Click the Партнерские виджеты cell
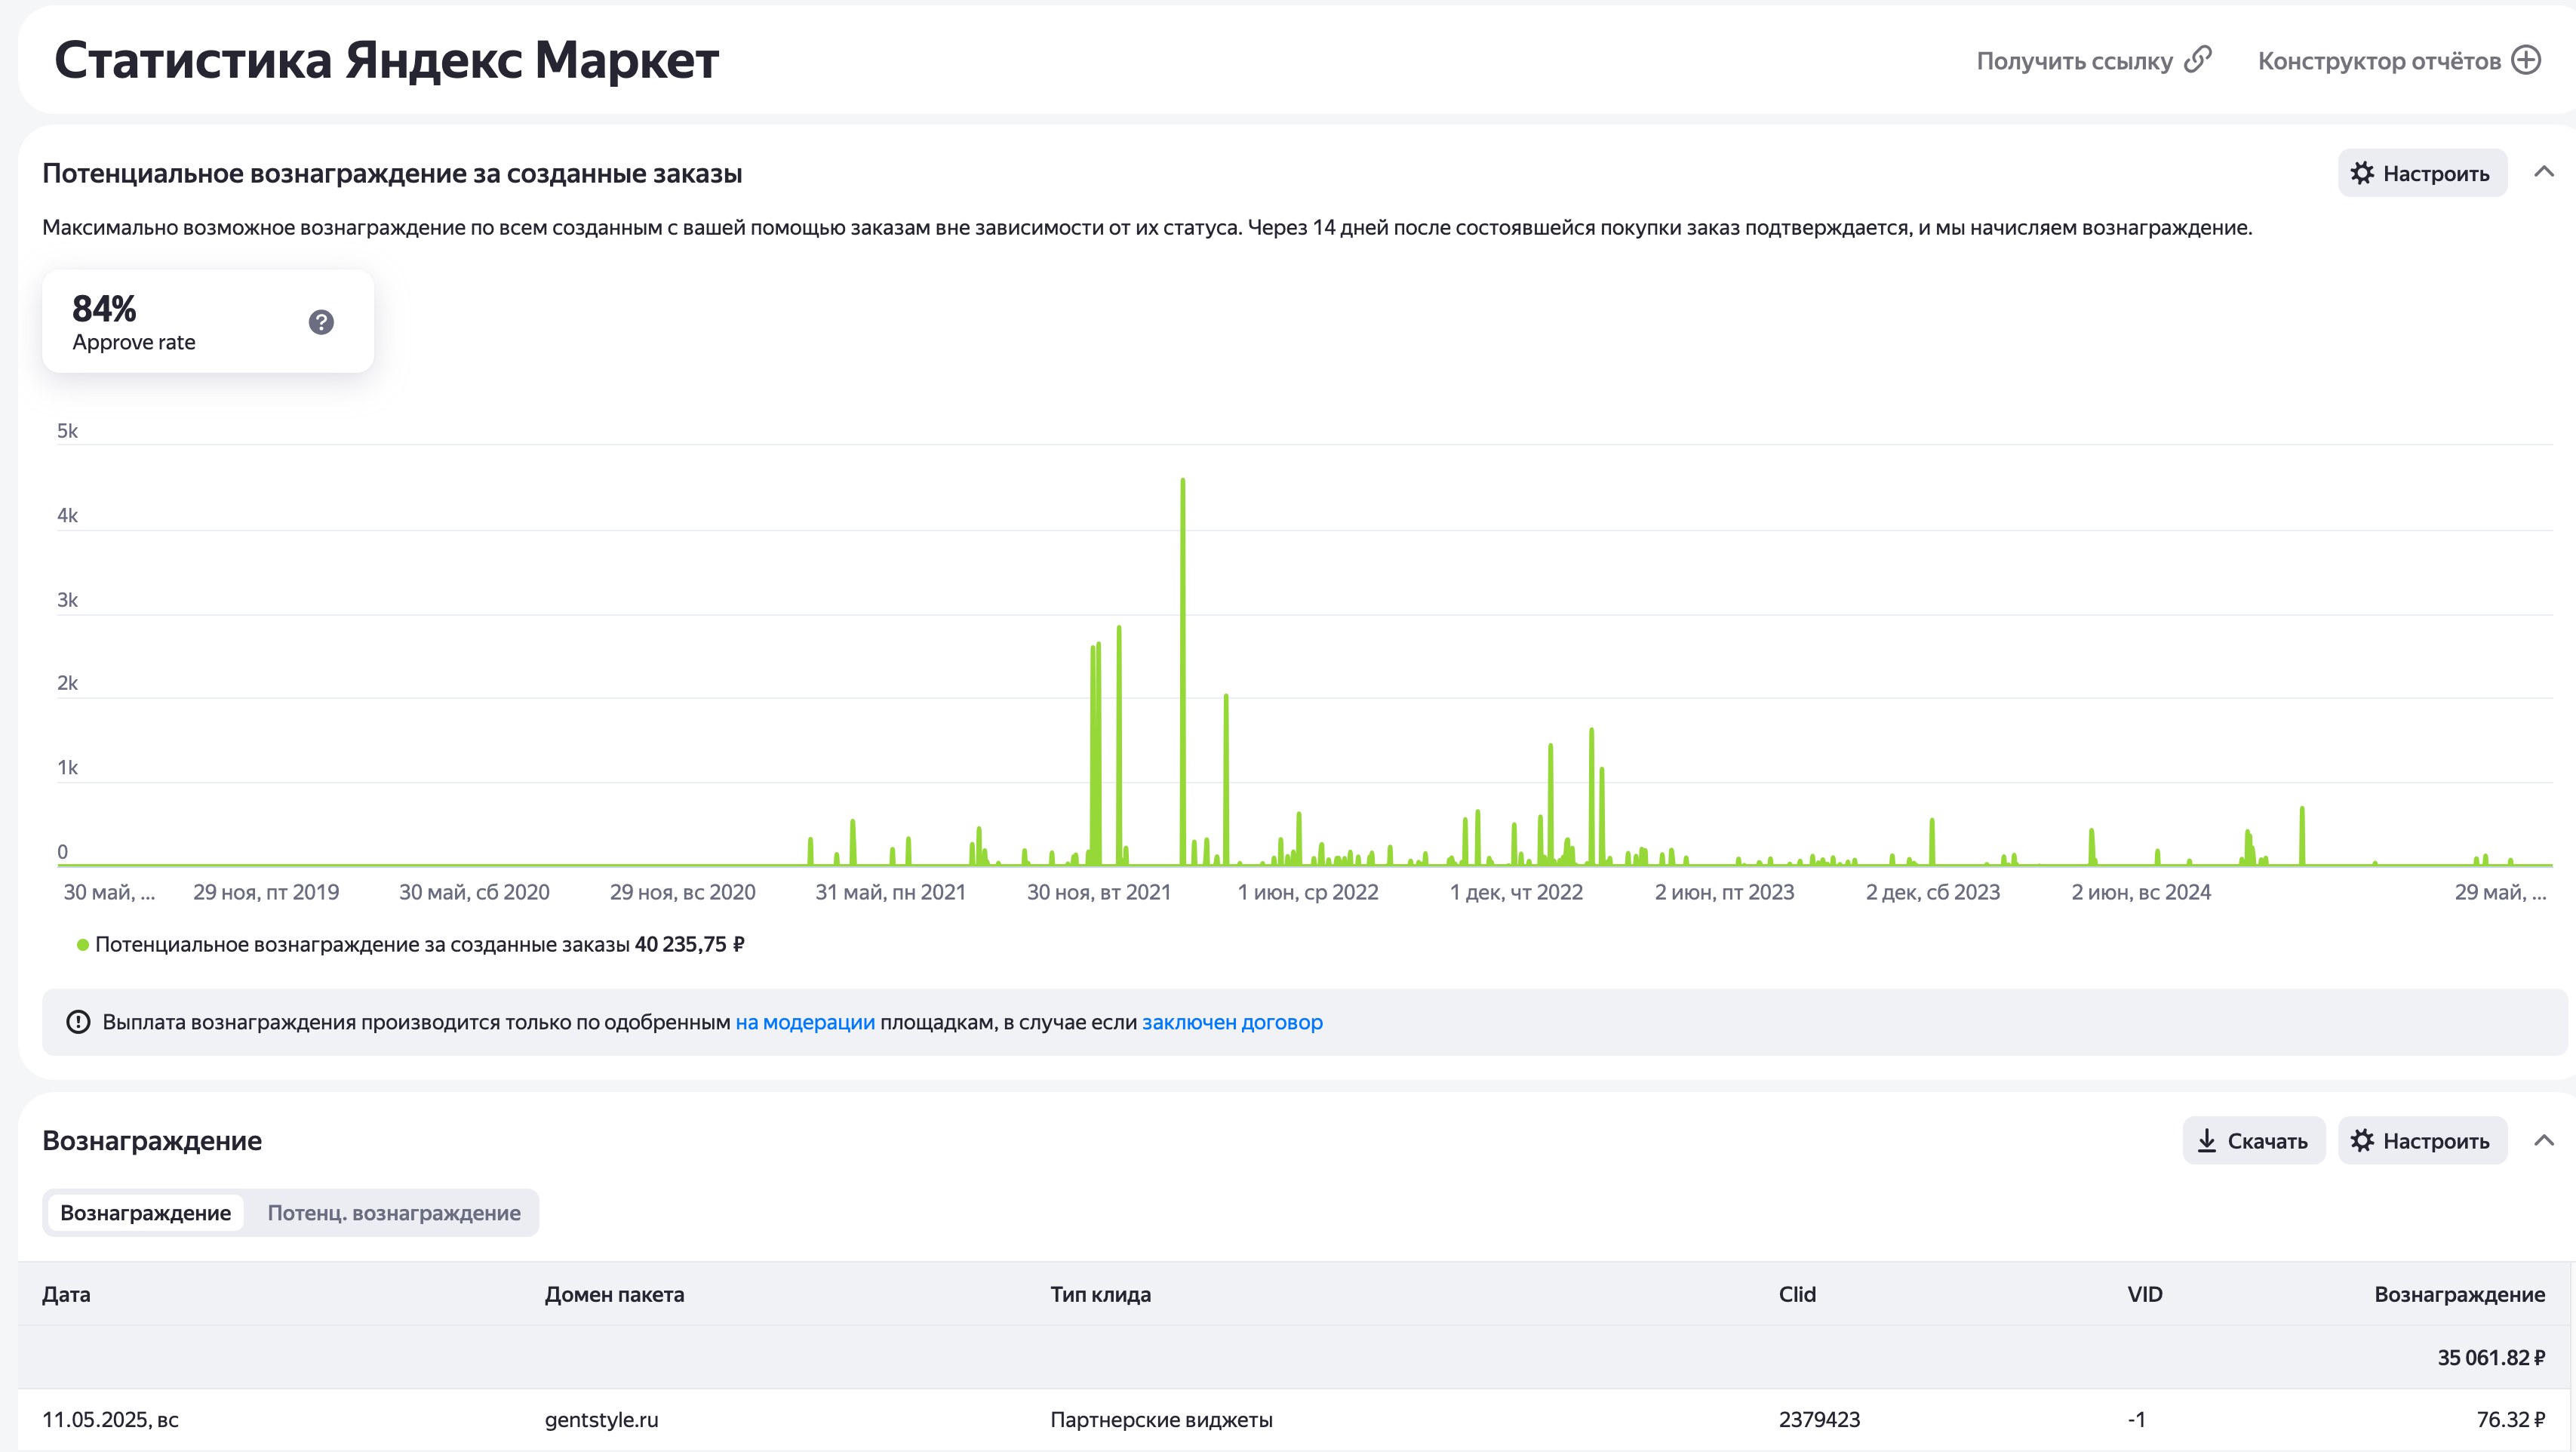 coord(1161,1419)
